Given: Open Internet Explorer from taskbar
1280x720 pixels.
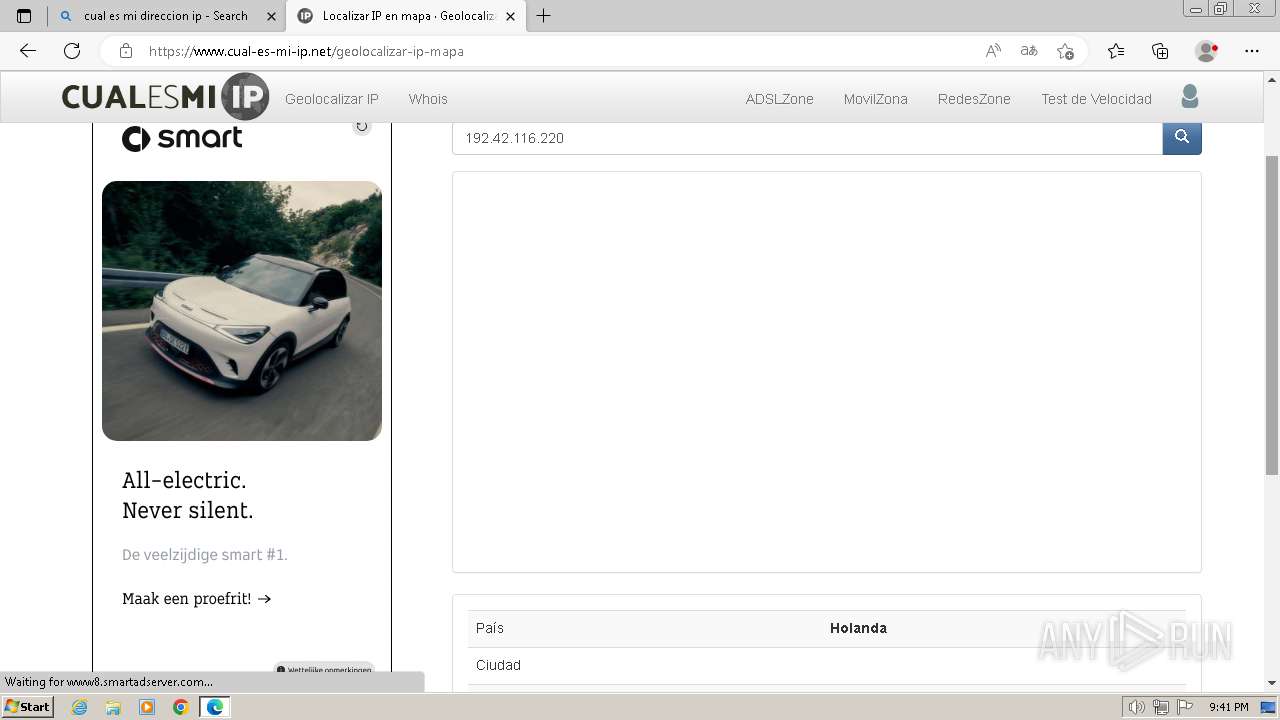Looking at the screenshot, I should coord(80,707).
